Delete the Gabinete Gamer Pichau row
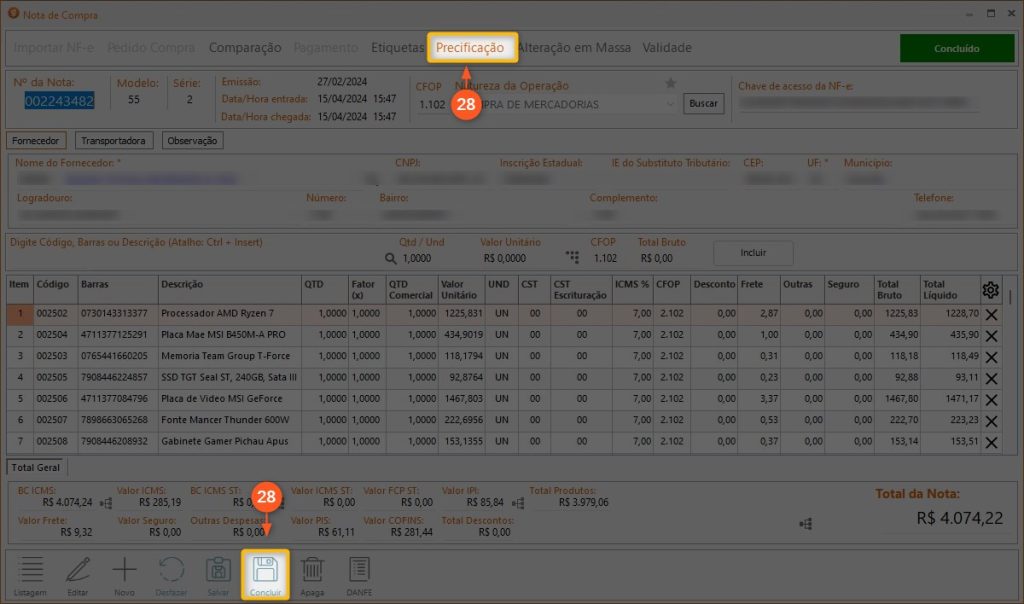 (x=991, y=441)
